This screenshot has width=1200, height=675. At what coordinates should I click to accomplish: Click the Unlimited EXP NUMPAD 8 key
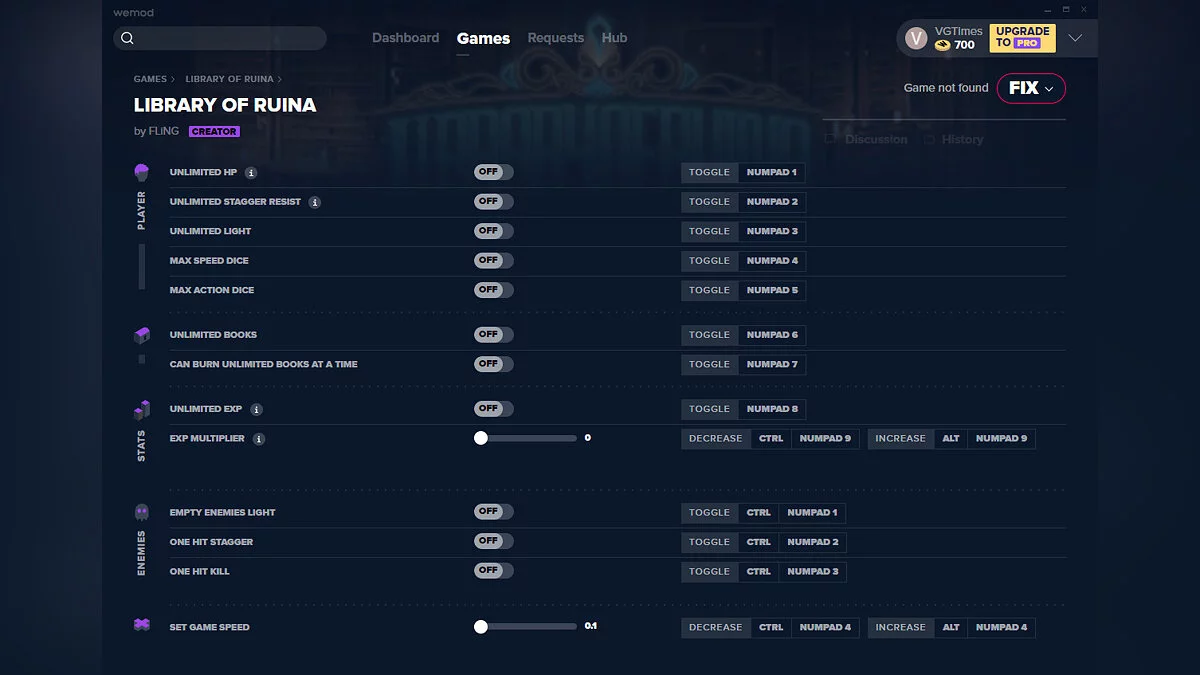(772, 409)
